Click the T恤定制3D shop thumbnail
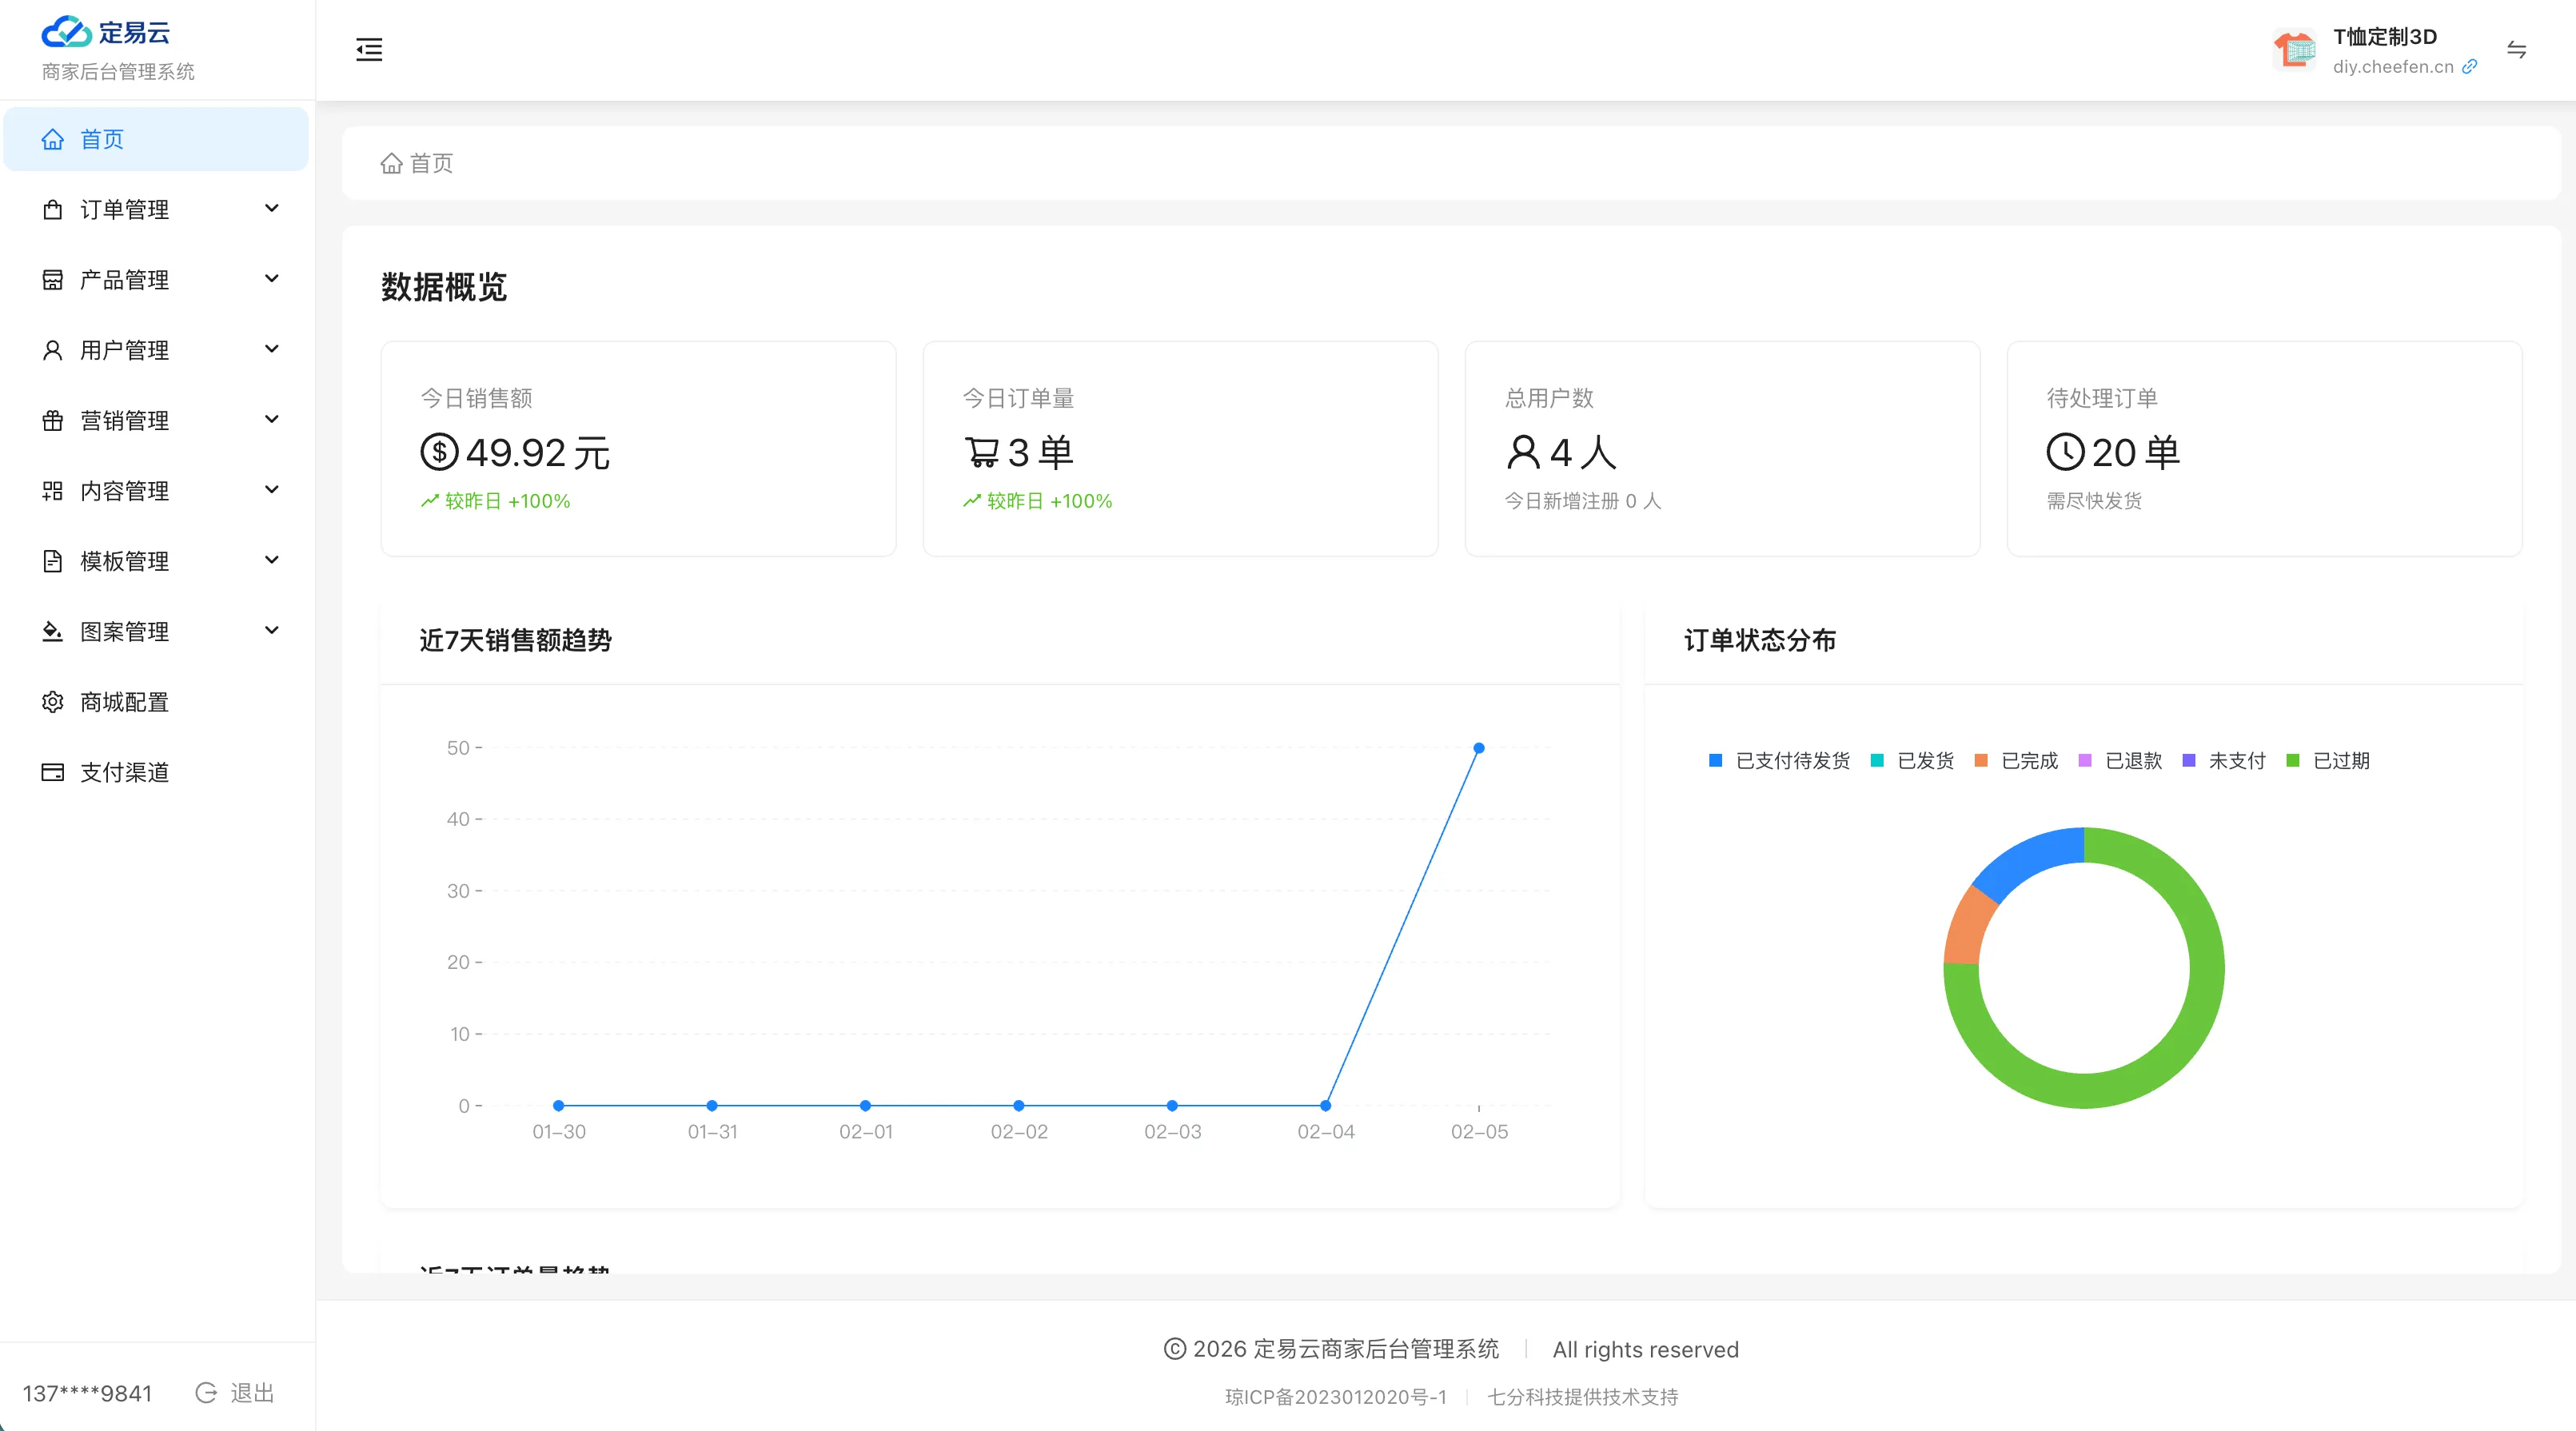 2295,49
